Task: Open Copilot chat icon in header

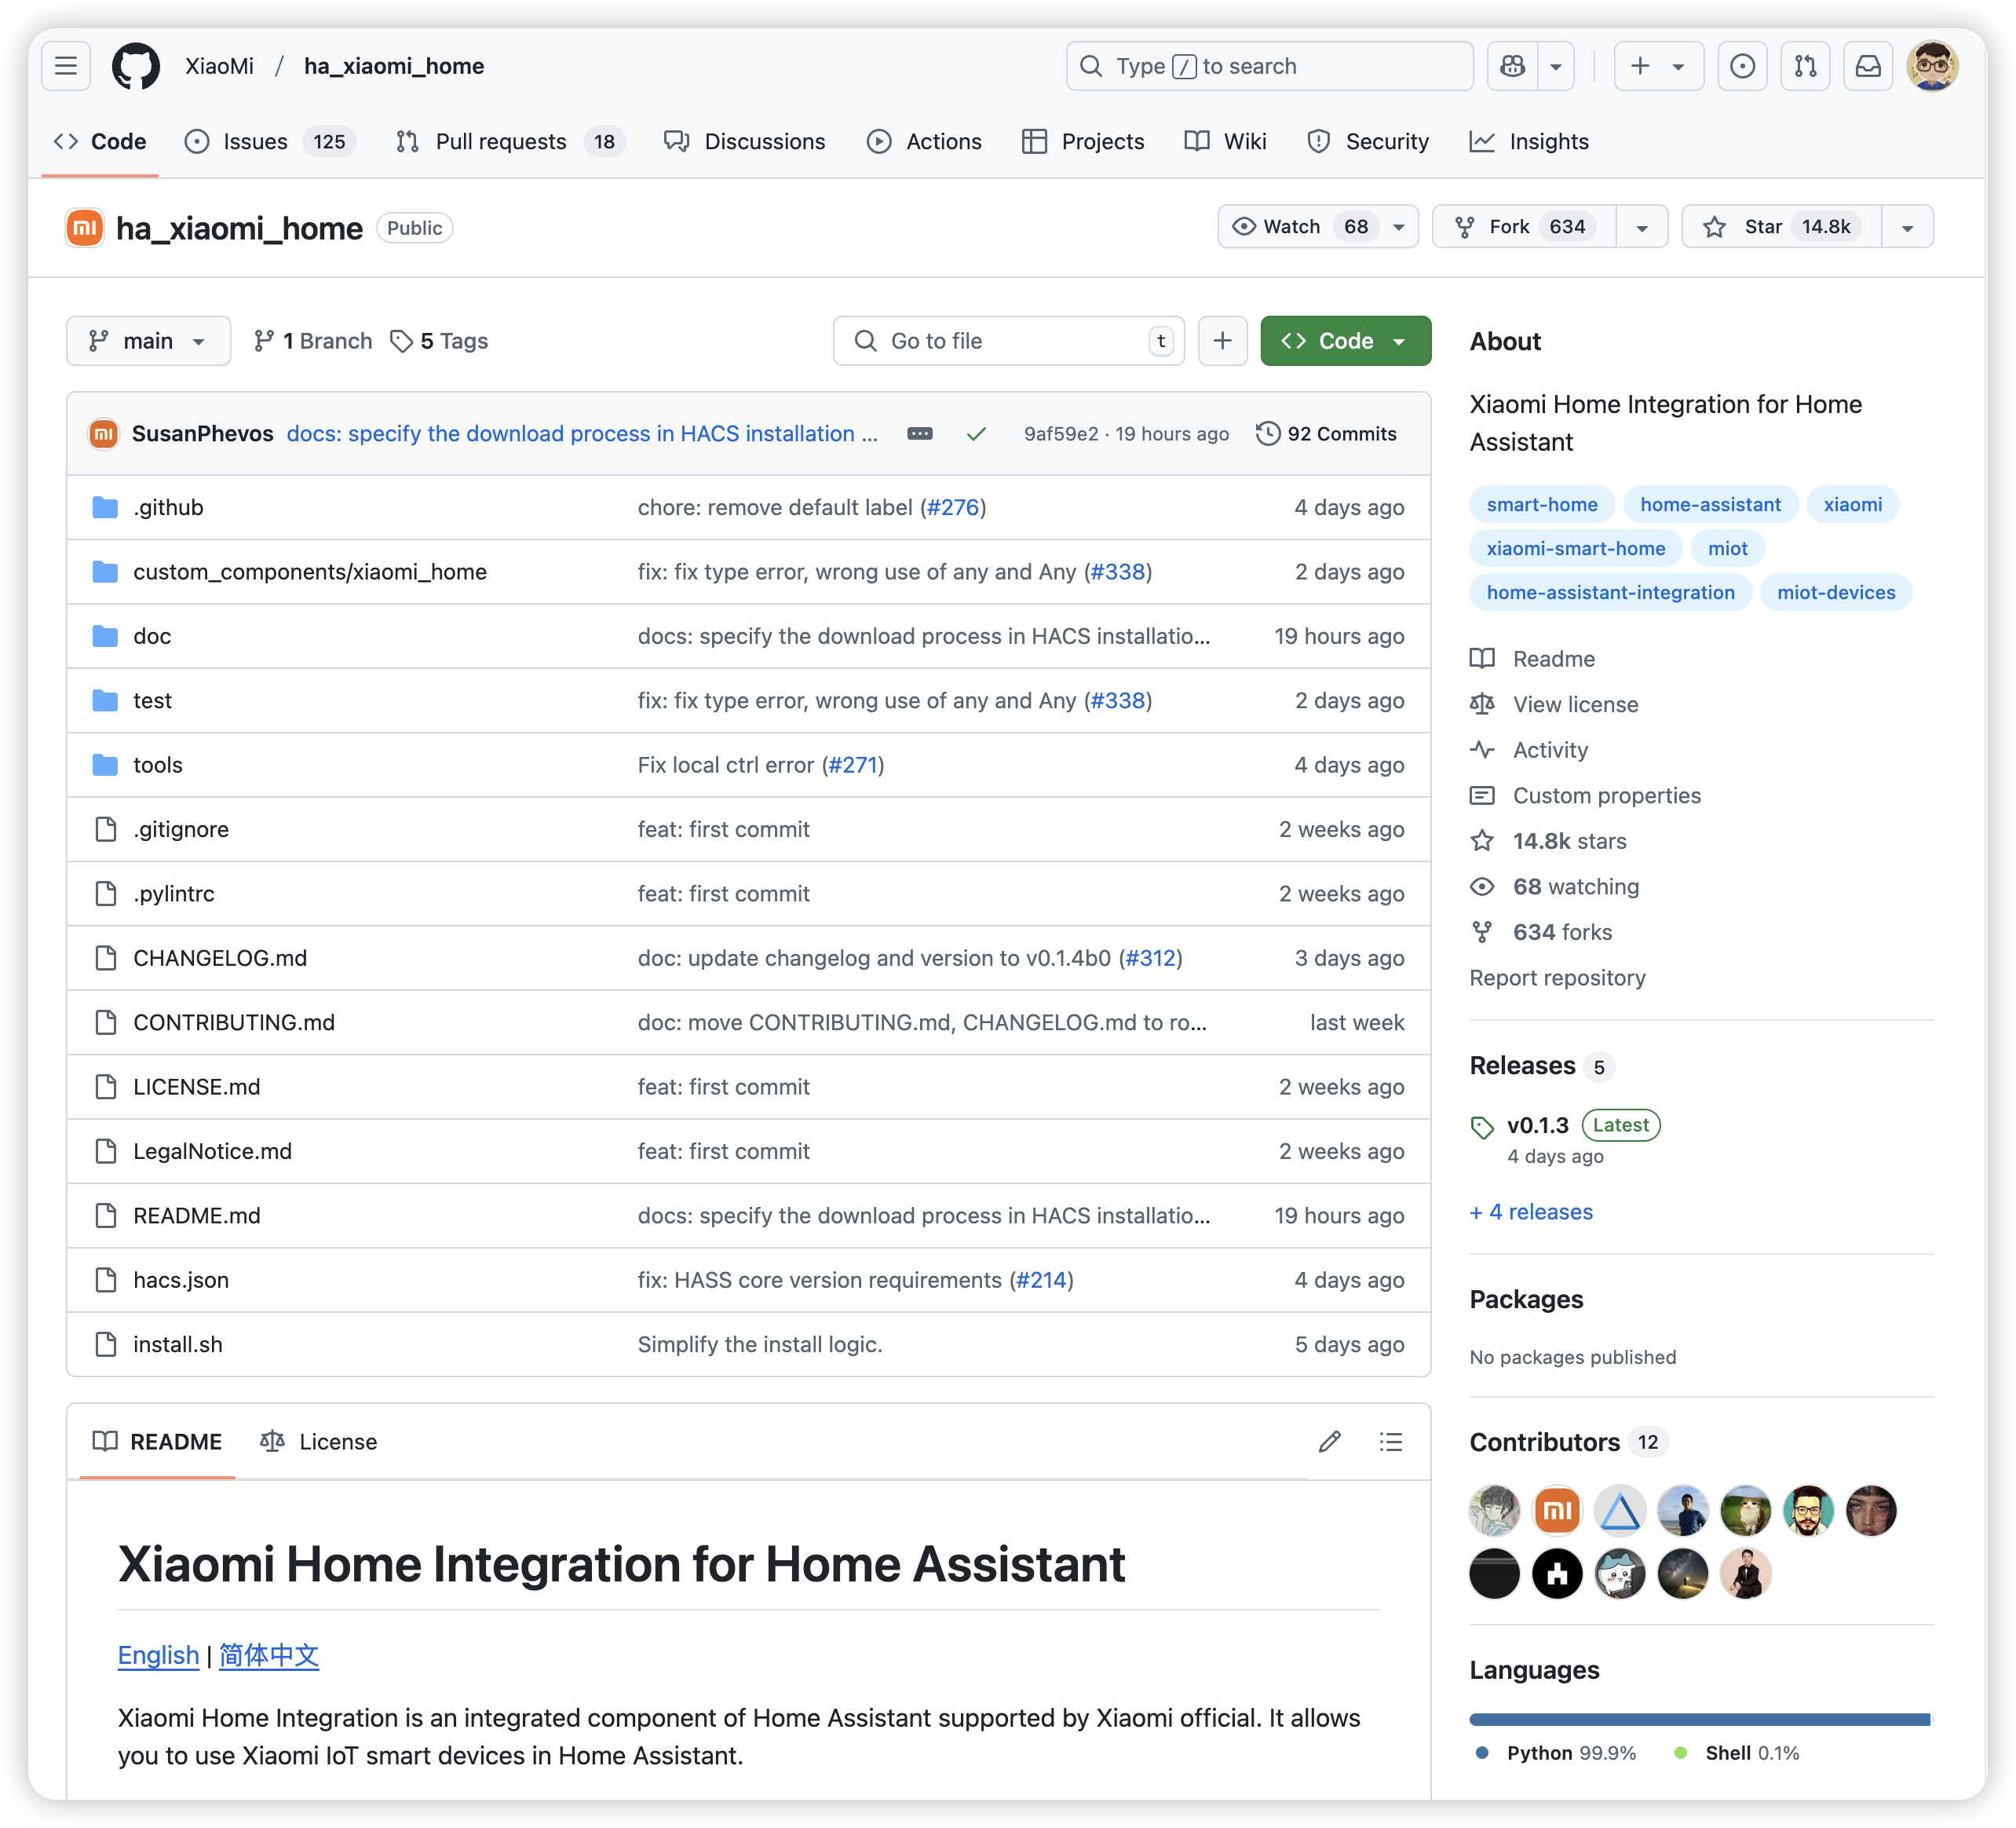Action: [1512, 66]
